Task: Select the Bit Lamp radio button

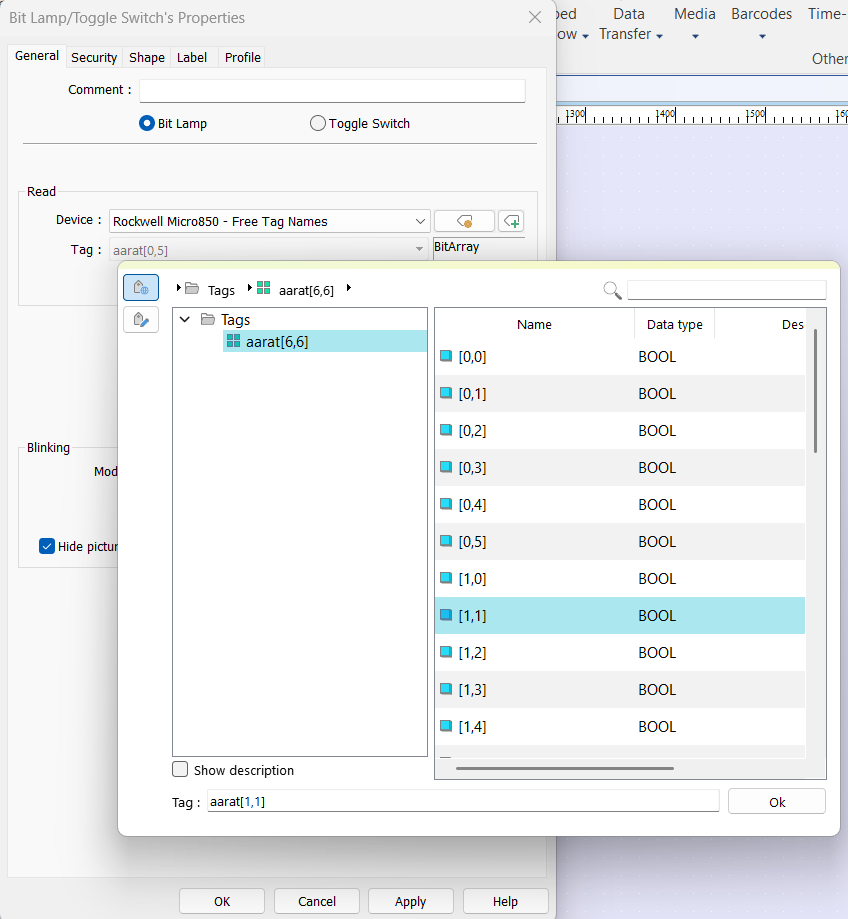Action: [146, 124]
